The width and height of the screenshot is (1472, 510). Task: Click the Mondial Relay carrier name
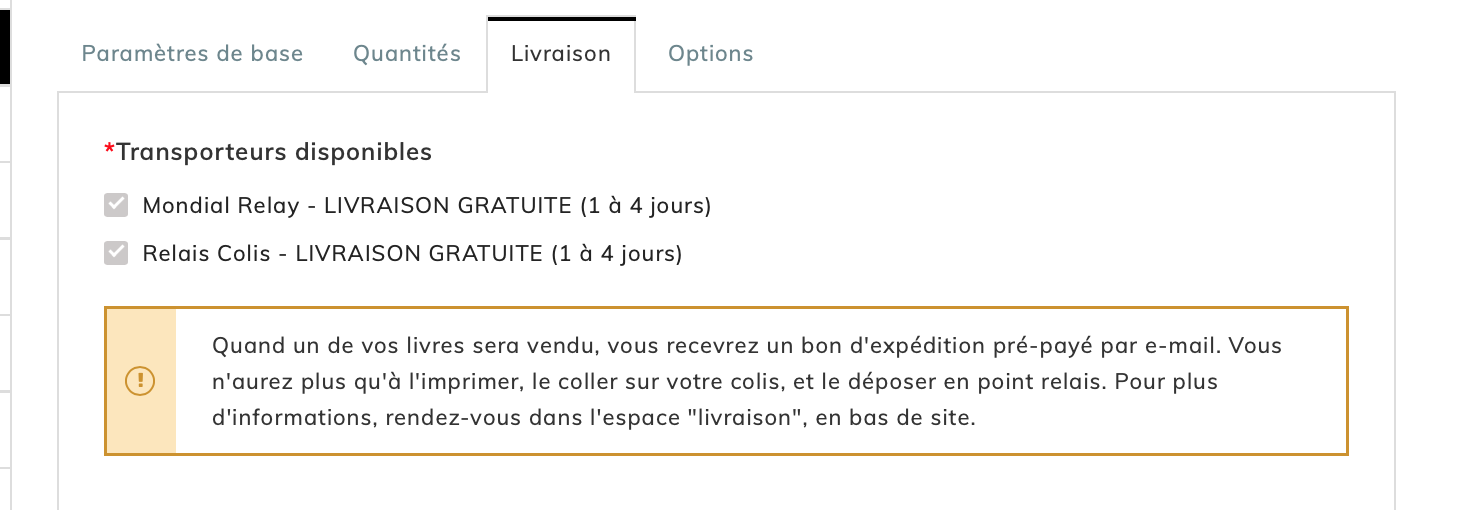pyautogui.click(x=221, y=206)
